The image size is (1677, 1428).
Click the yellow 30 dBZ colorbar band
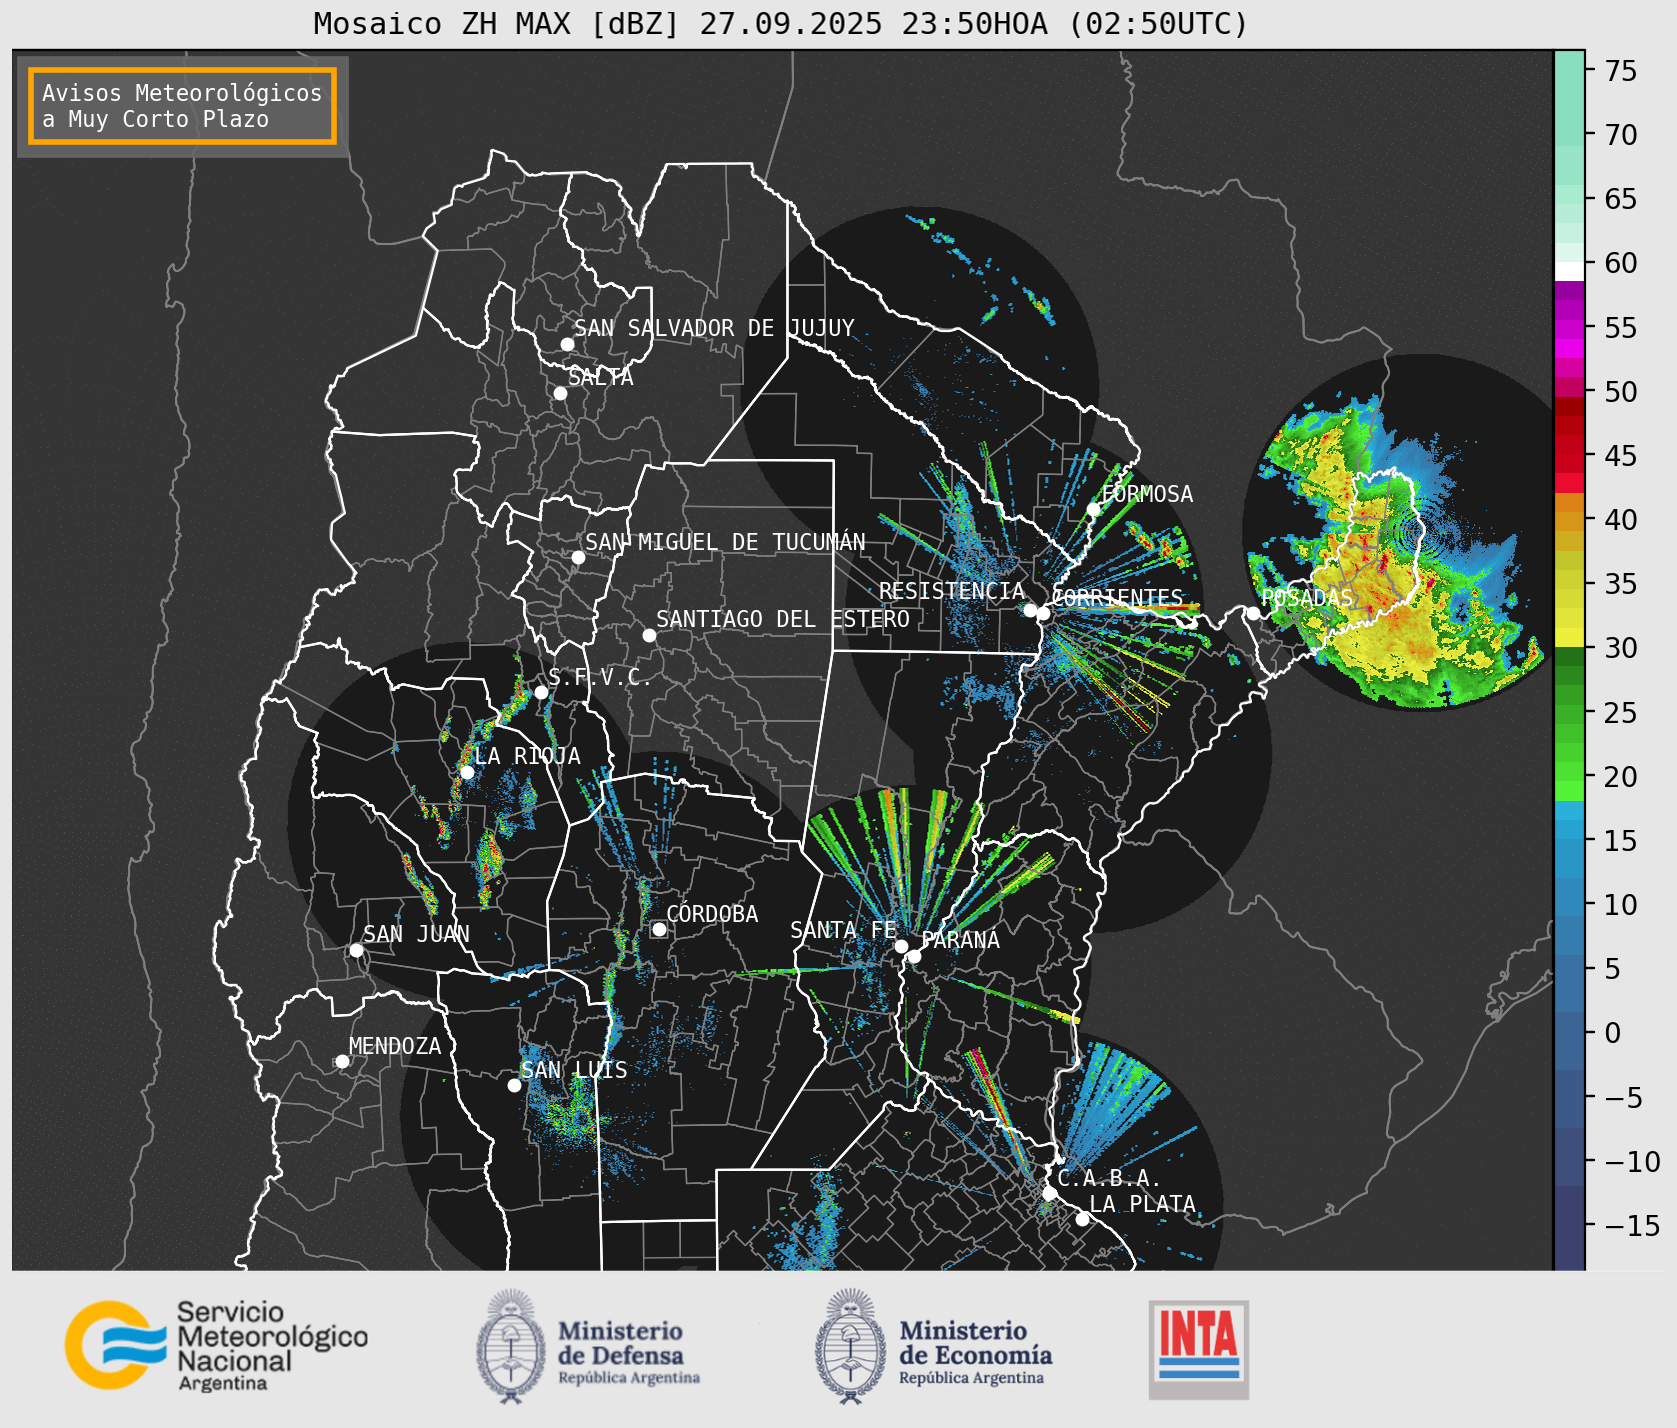(1570, 637)
